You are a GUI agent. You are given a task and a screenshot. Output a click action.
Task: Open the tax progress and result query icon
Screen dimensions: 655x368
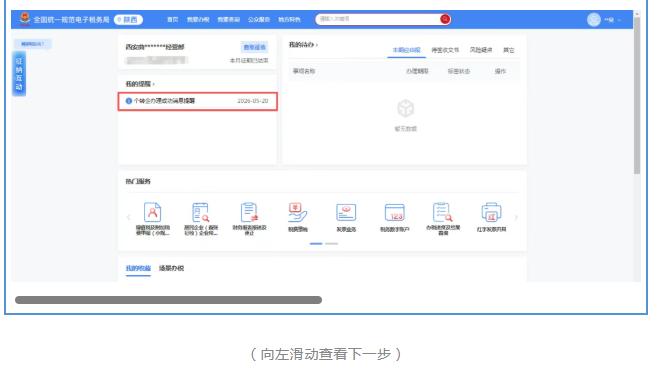coord(443,212)
